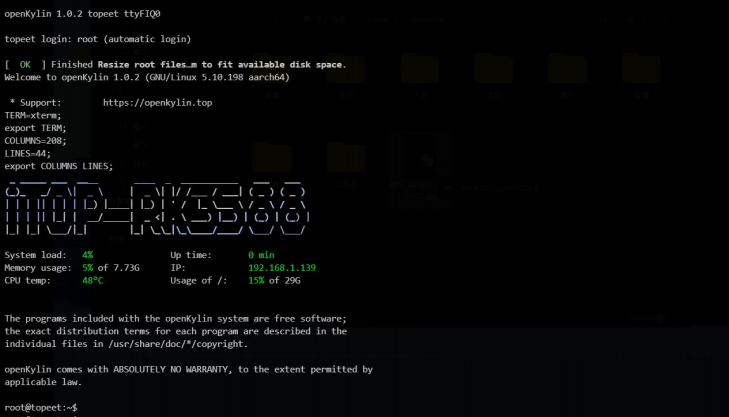Click the IMG_20240921_200902.jpg file name in background window

(x=490, y=188)
